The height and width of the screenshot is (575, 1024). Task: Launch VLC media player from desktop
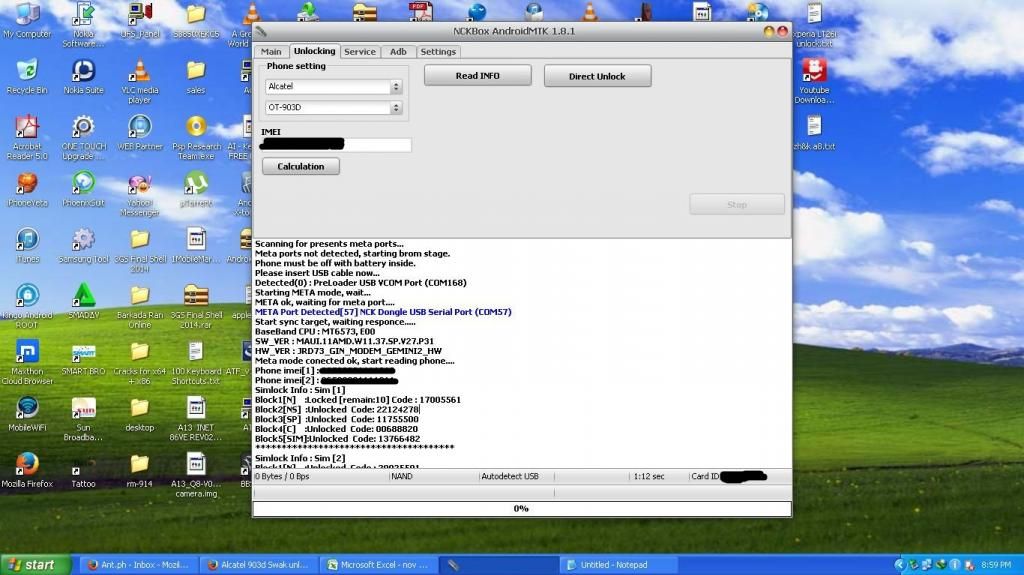point(140,71)
